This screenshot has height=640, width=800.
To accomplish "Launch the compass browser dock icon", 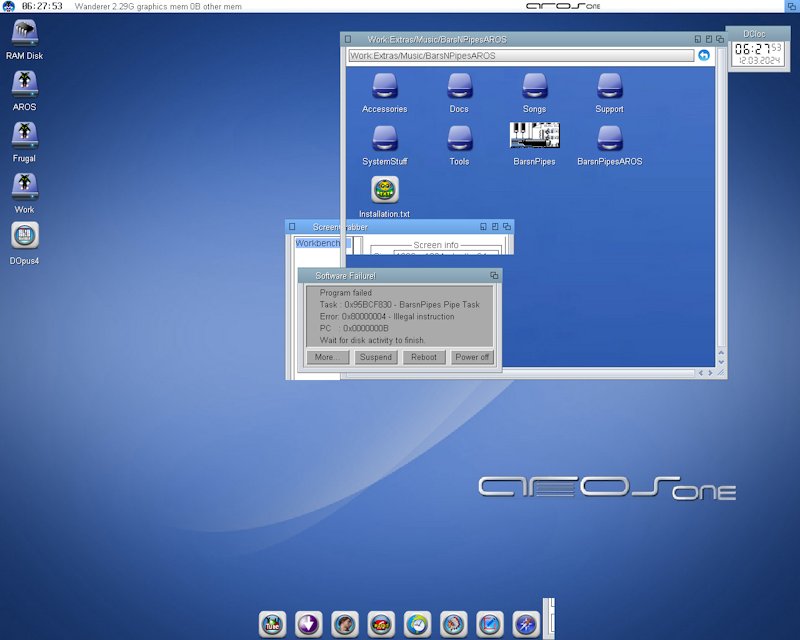I will (x=526, y=624).
